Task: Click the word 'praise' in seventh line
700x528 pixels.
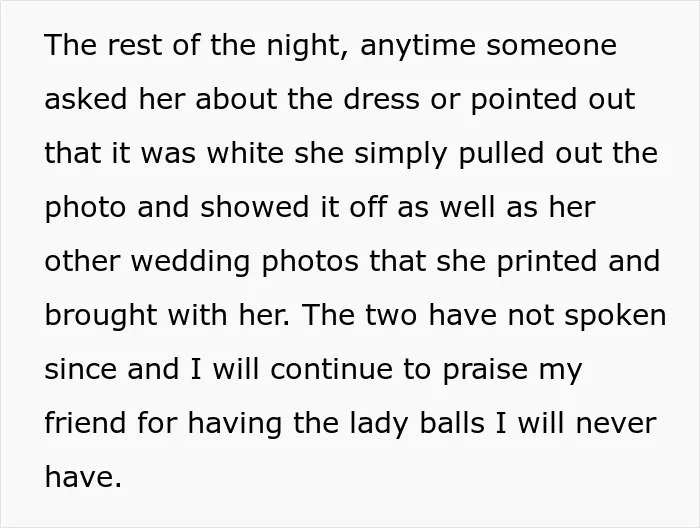Action: 485,371
